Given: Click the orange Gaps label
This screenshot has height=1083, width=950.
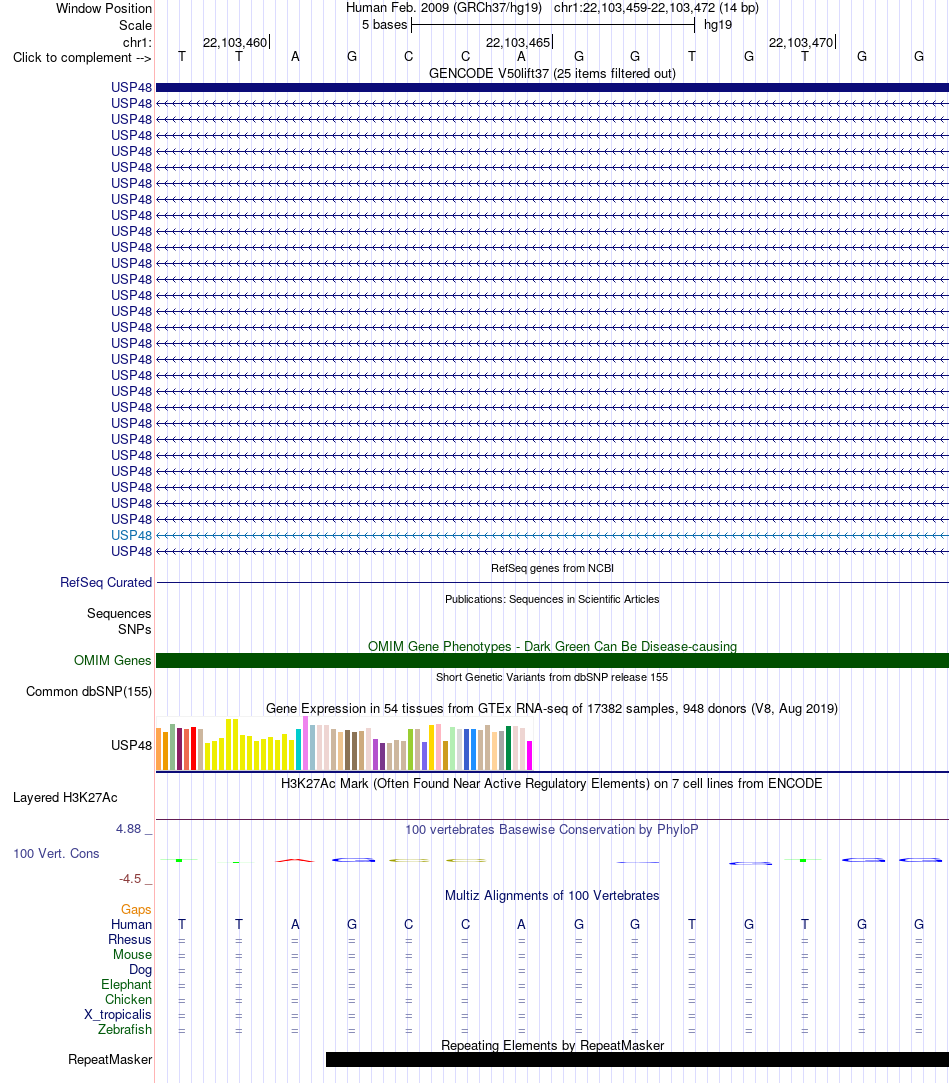Looking at the screenshot, I should [x=136, y=910].
